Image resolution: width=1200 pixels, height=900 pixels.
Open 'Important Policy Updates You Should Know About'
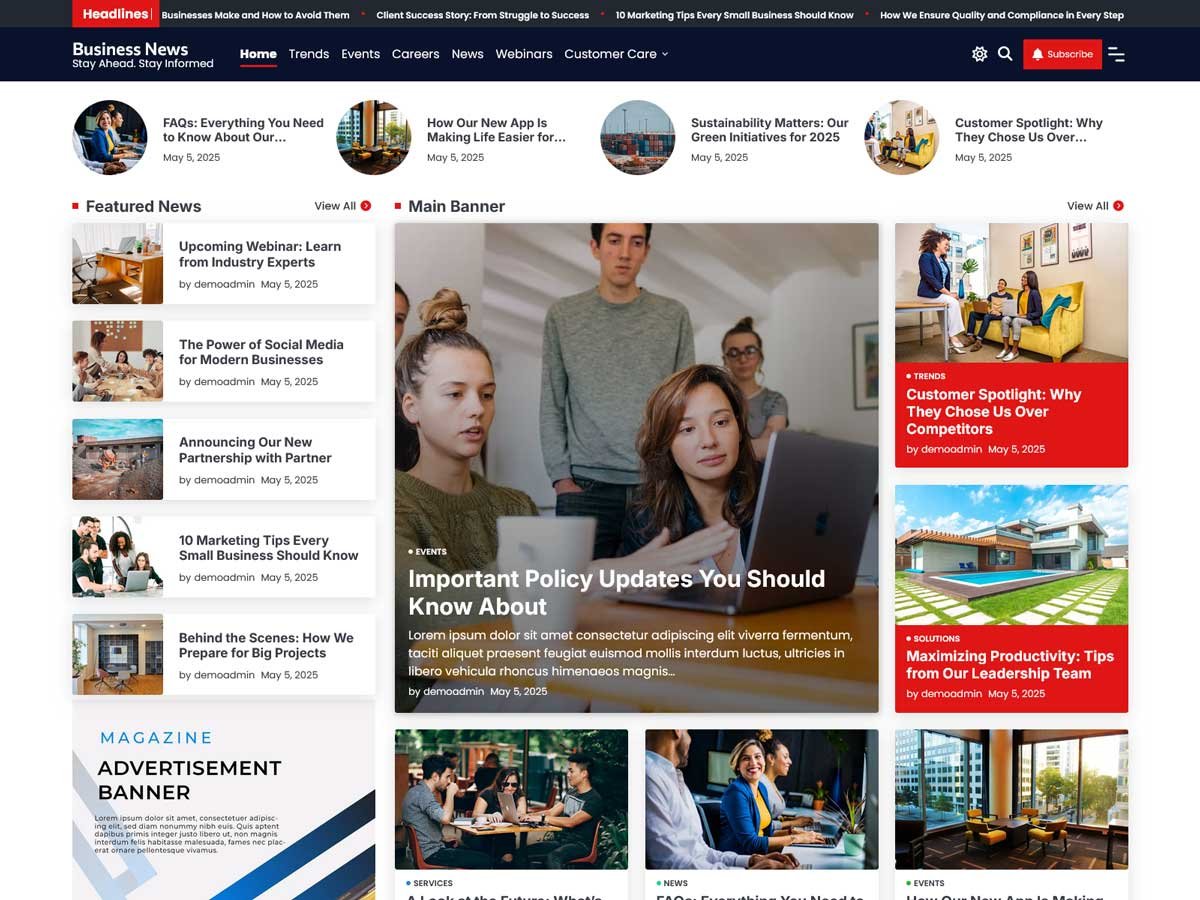(x=616, y=592)
